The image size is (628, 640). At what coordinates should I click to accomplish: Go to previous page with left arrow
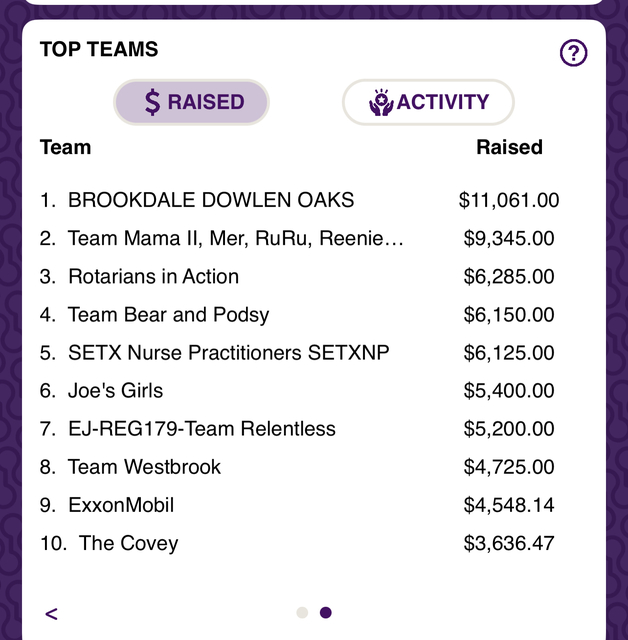click(x=51, y=613)
